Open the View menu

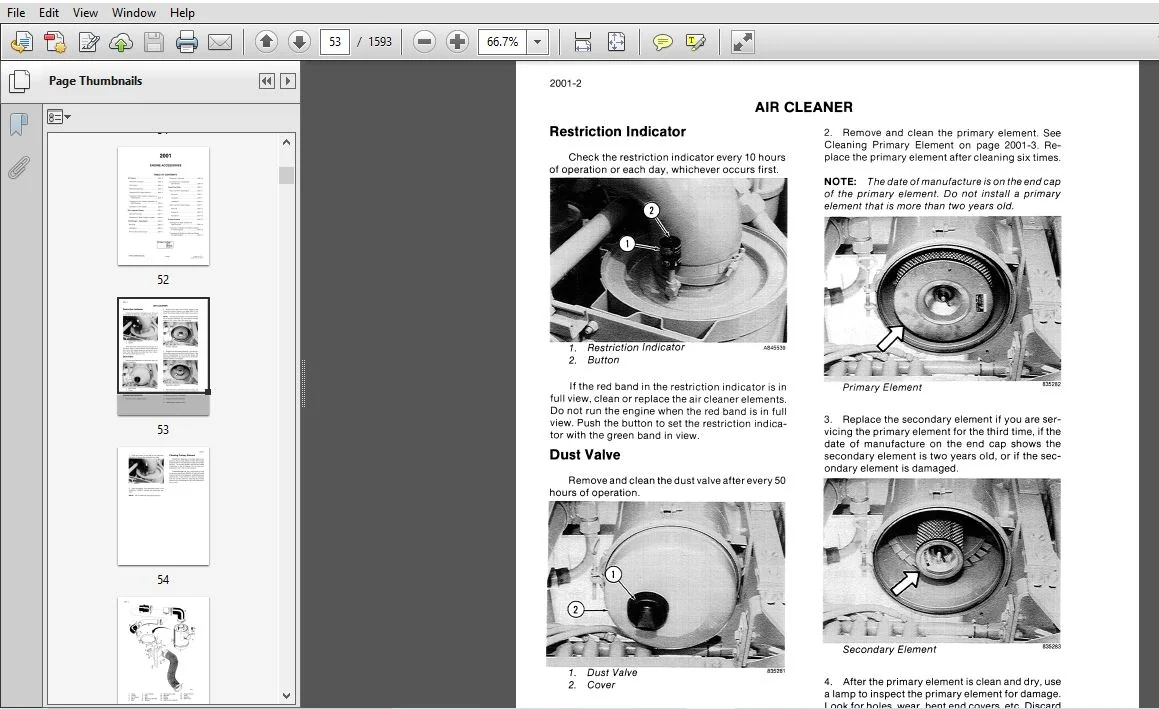click(85, 13)
